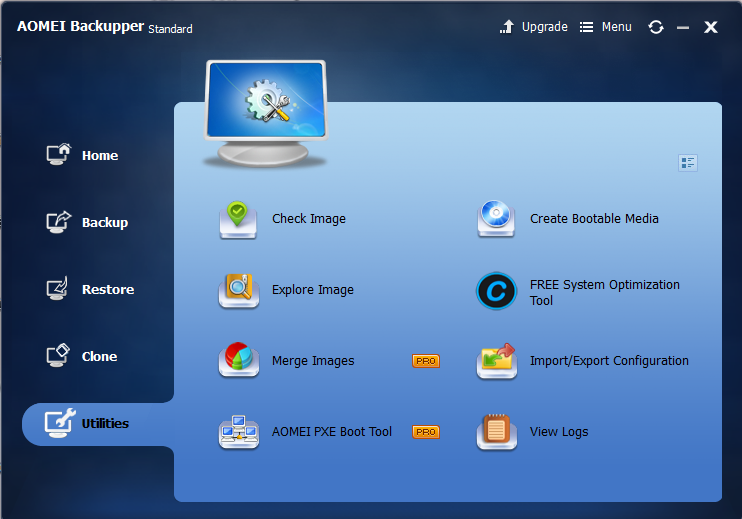Image resolution: width=742 pixels, height=519 pixels.
Task: Click the Create Bootable Media disc icon
Action: [496, 219]
